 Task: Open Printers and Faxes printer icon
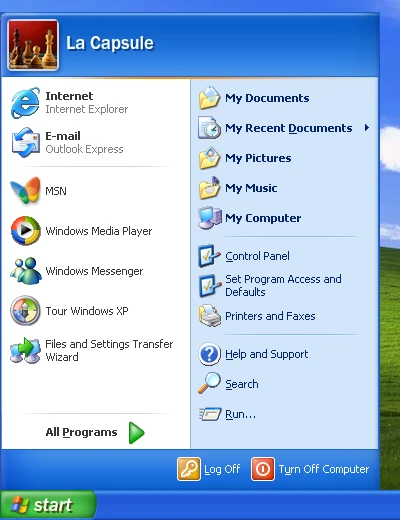pyautogui.click(x=210, y=316)
